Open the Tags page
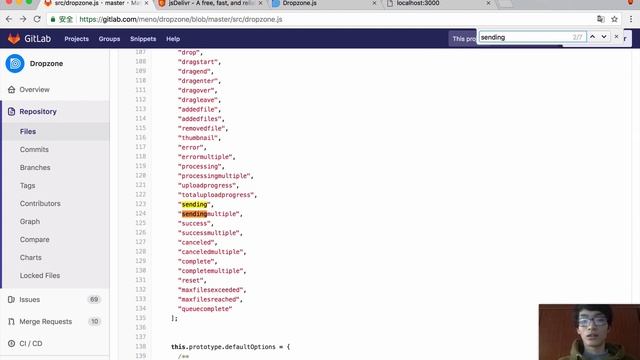This screenshot has height=360, width=640. click(27, 185)
